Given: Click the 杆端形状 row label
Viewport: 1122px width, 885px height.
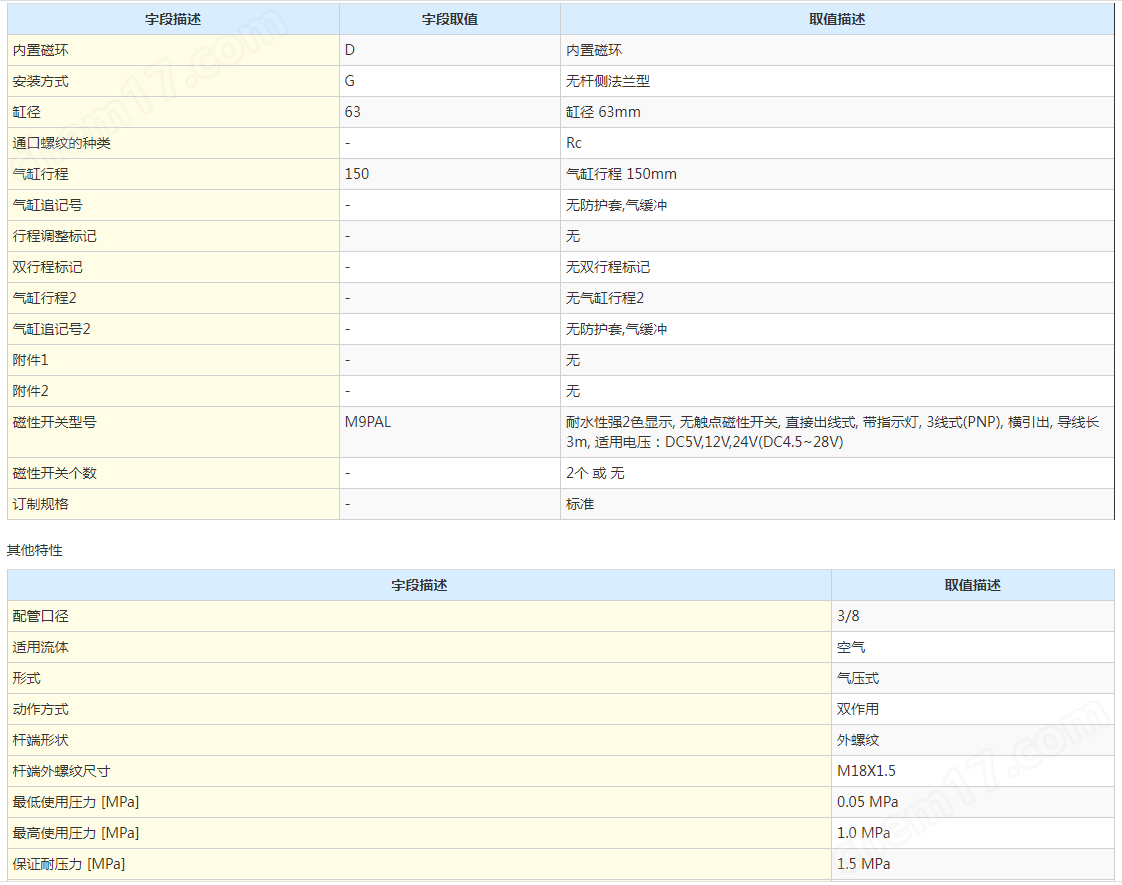Looking at the screenshot, I should click(41, 740).
